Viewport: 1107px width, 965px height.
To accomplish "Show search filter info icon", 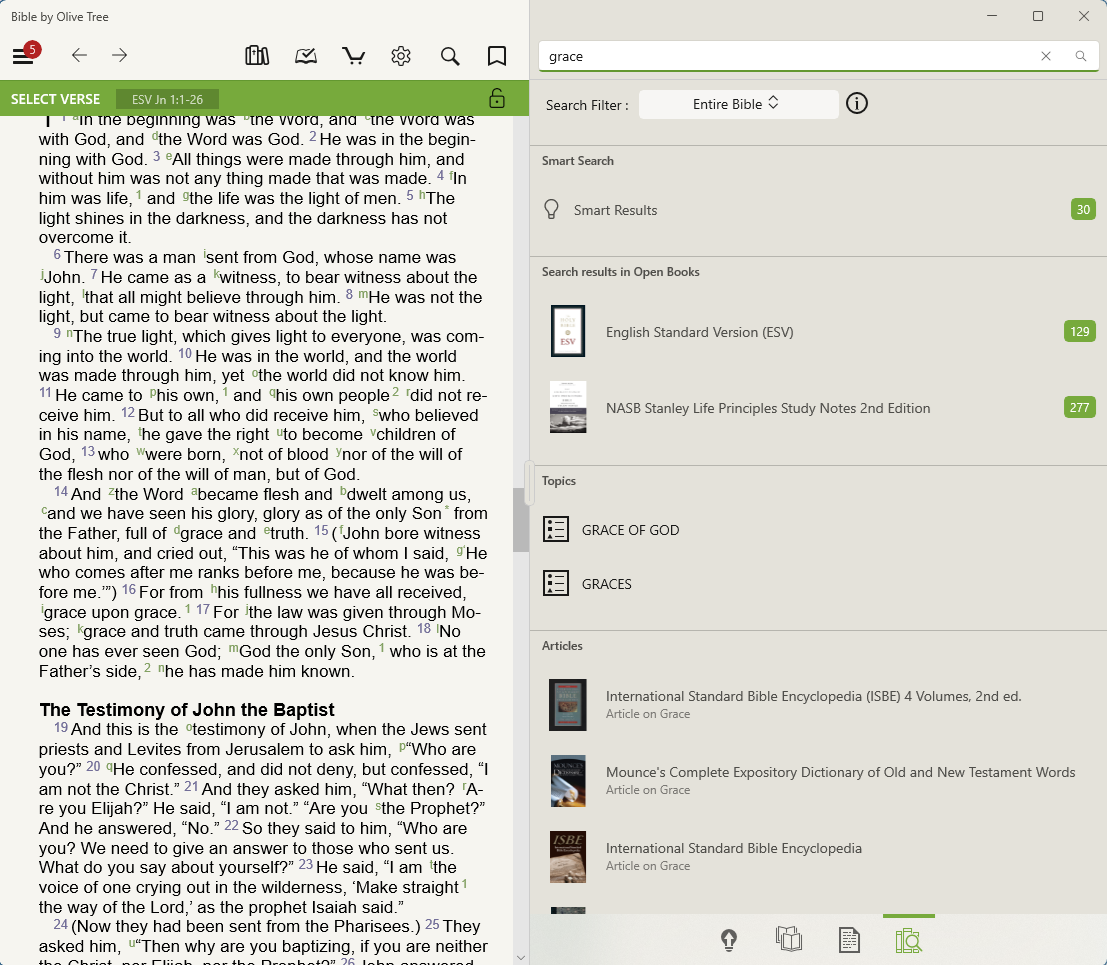I will click(856, 104).
